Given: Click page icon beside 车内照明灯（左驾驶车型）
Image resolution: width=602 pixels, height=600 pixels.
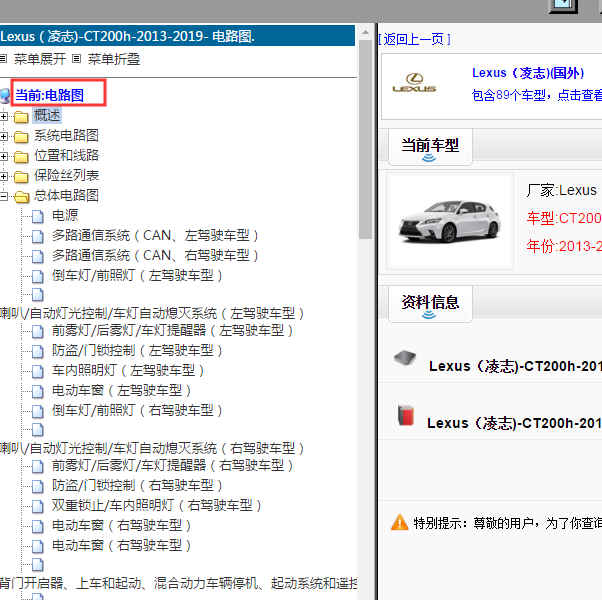Looking at the screenshot, I should coord(37,371).
